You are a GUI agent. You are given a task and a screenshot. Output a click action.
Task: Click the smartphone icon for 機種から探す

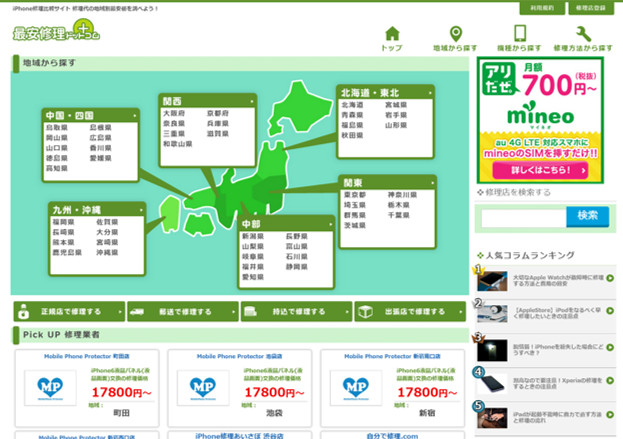point(520,35)
